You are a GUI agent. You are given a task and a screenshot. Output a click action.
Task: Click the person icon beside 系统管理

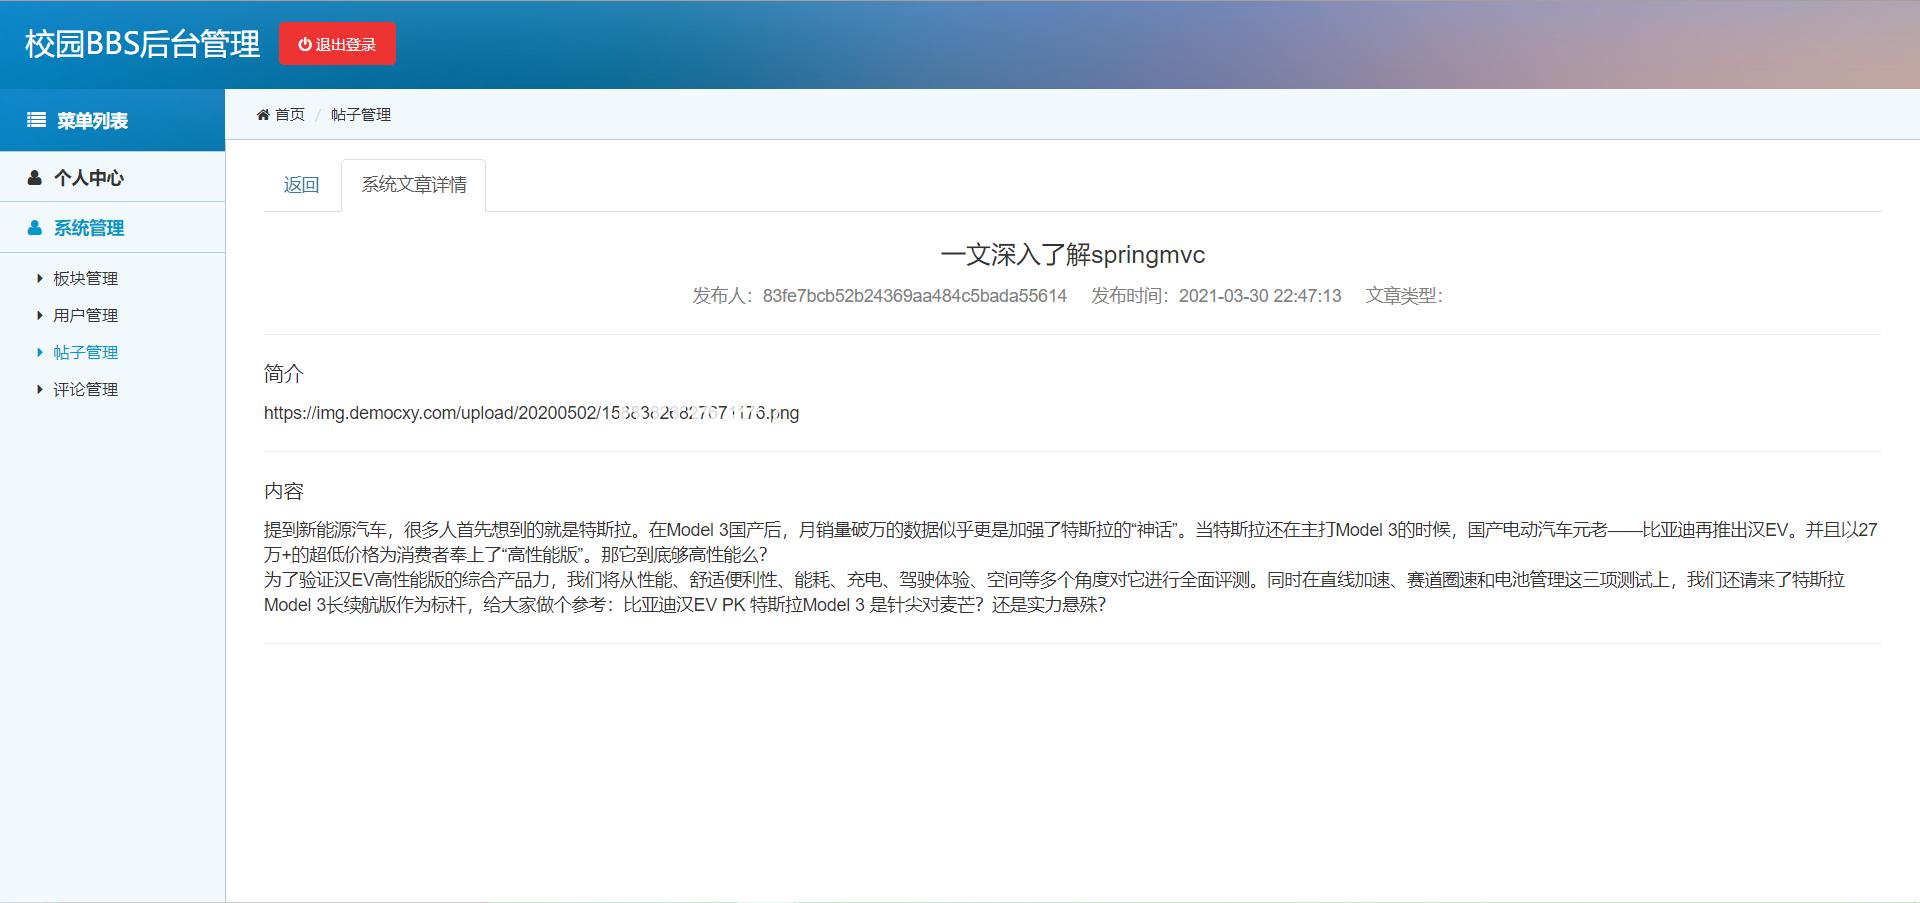34,227
